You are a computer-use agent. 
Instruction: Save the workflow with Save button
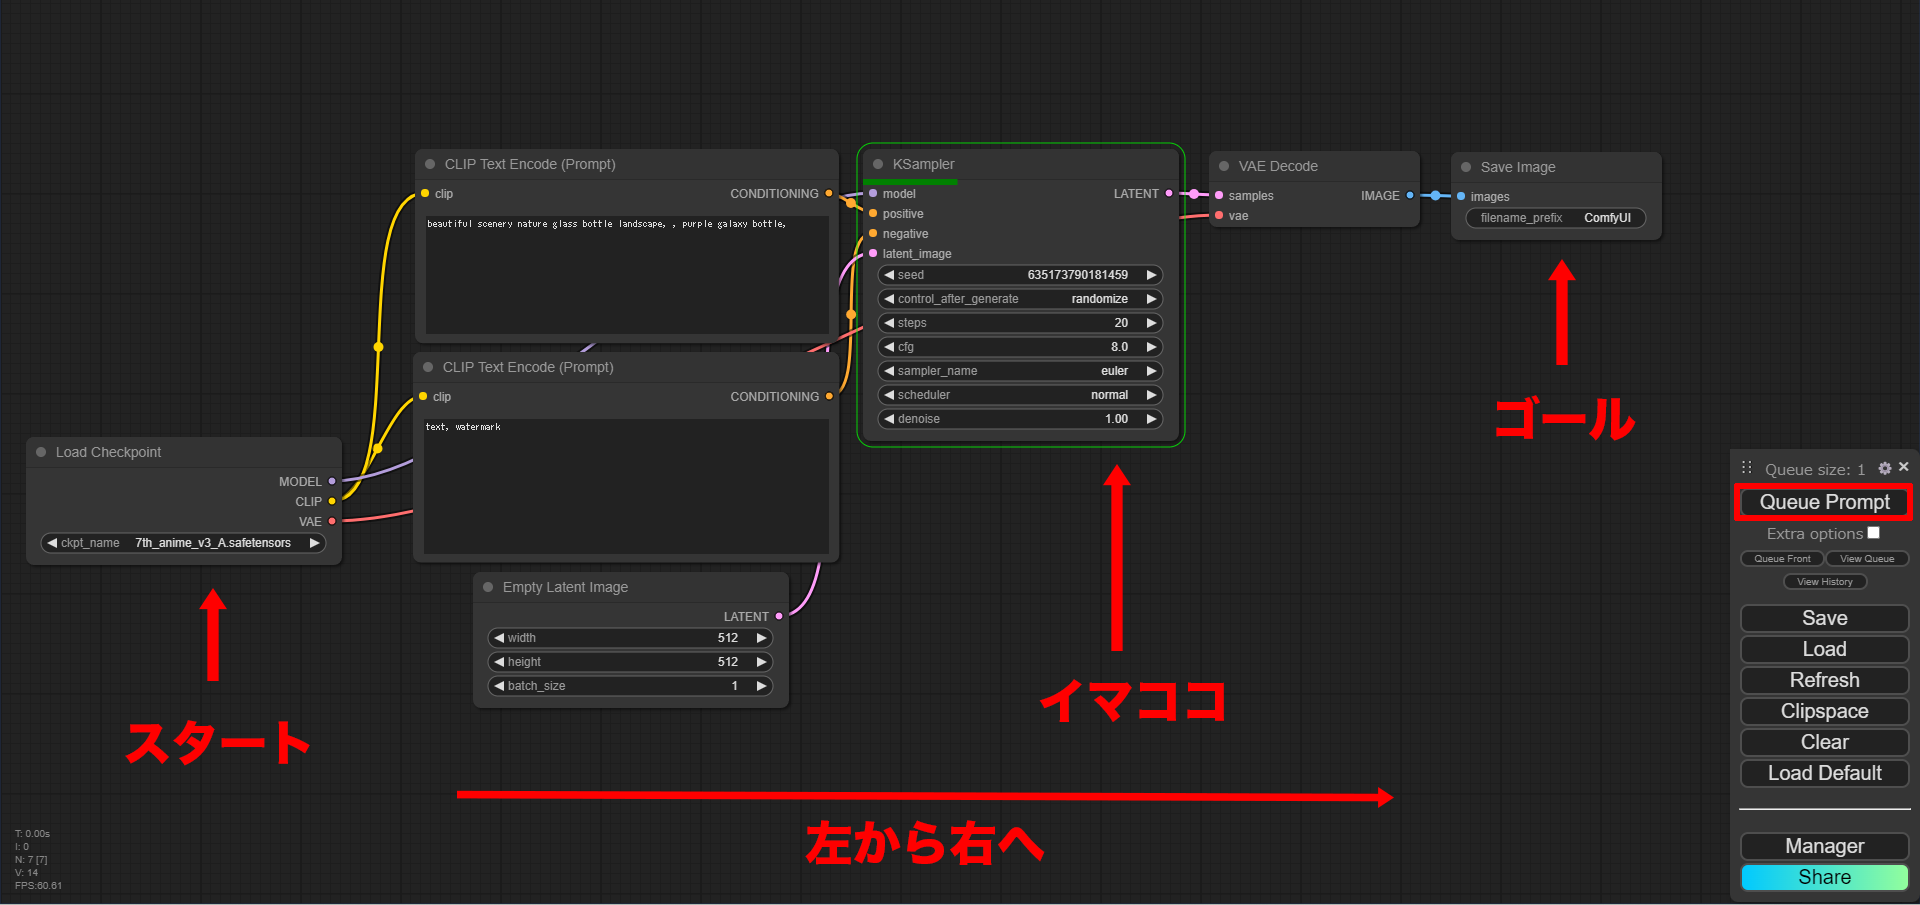tap(1824, 618)
